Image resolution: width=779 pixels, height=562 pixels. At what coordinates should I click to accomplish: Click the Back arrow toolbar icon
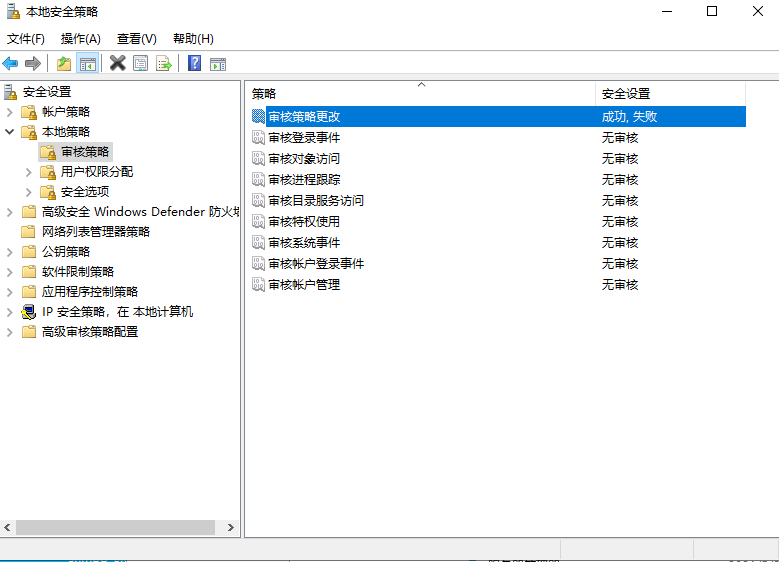coord(11,63)
